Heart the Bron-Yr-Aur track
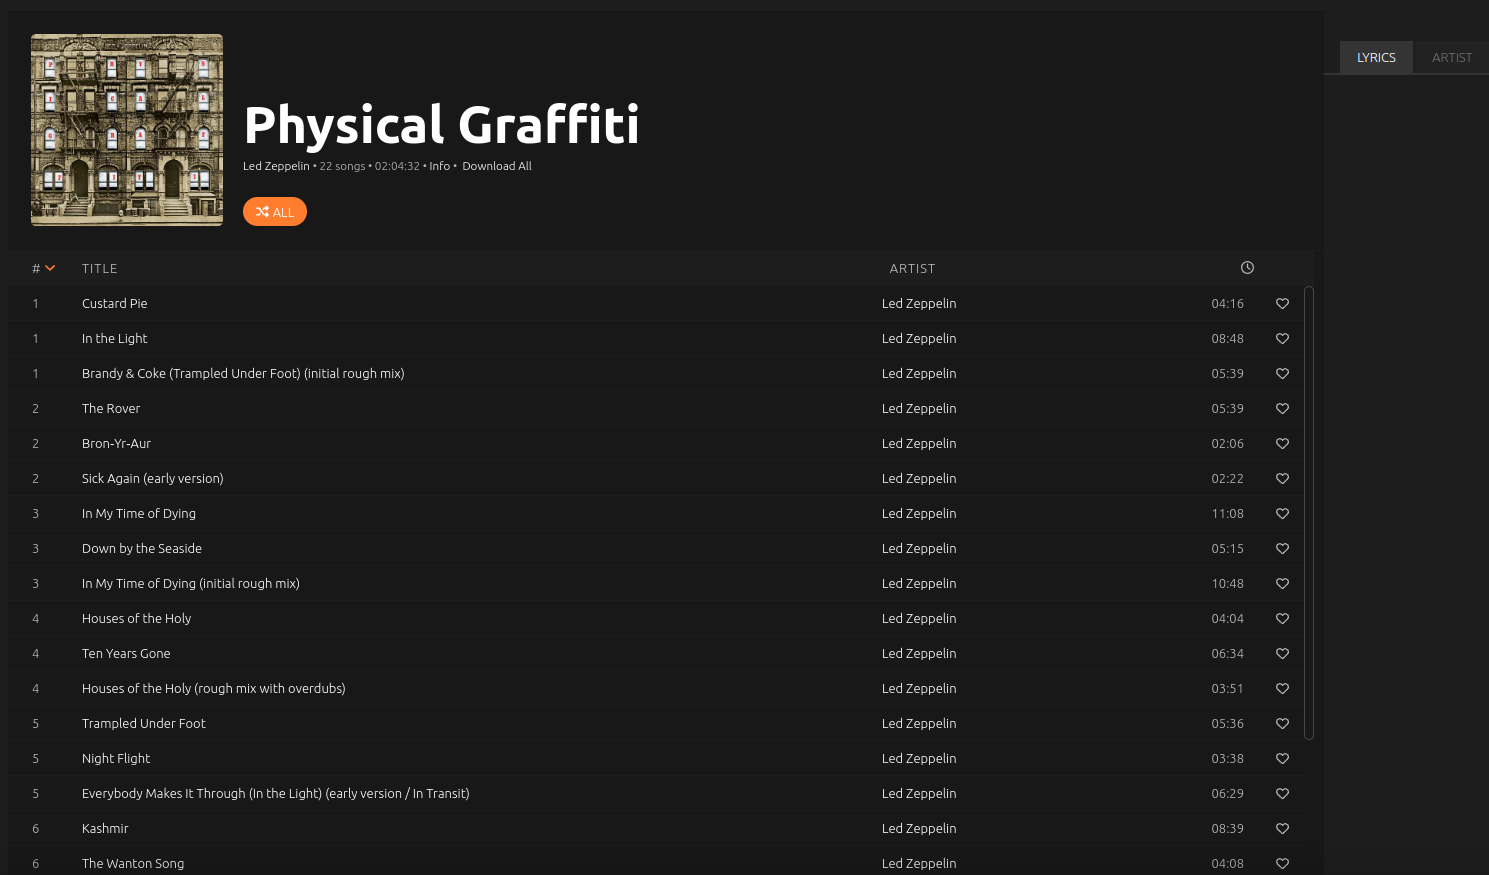Screen dimensions: 1489x875 (1282, 444)
